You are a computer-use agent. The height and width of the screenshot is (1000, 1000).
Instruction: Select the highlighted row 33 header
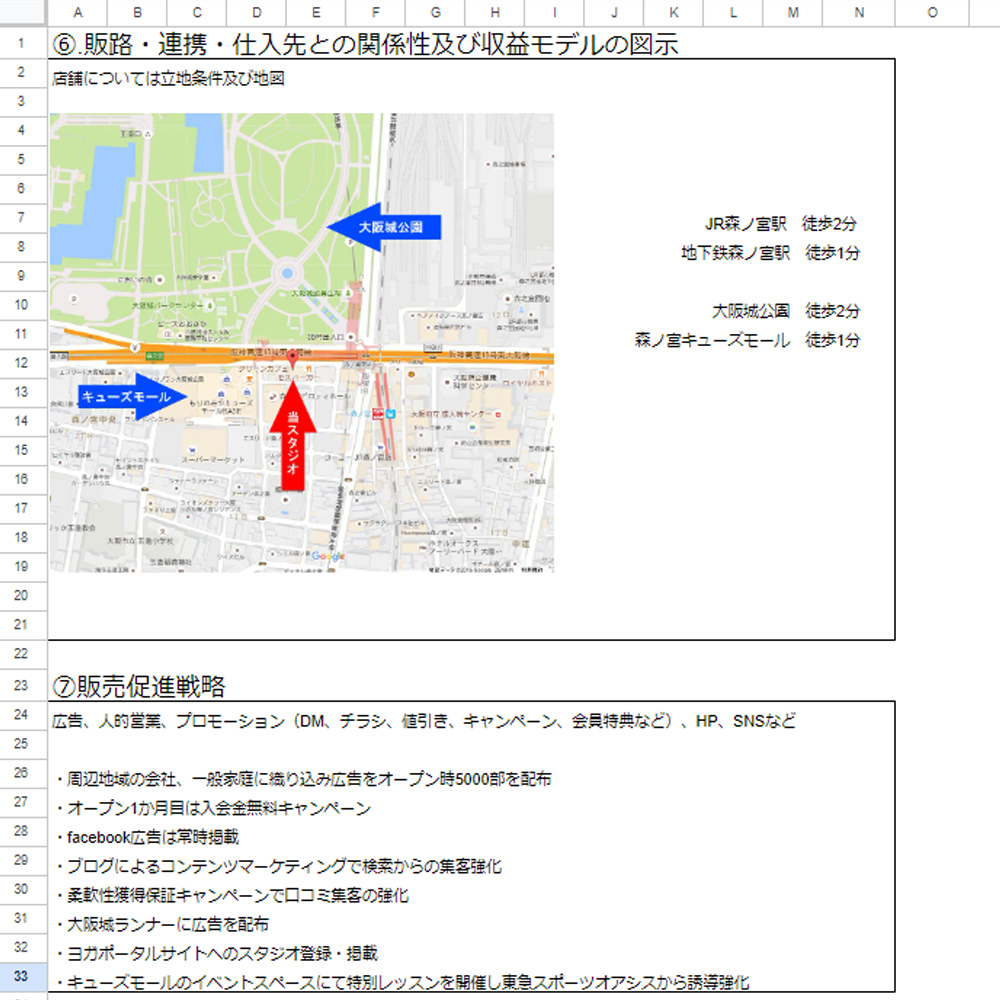point(23,977)
